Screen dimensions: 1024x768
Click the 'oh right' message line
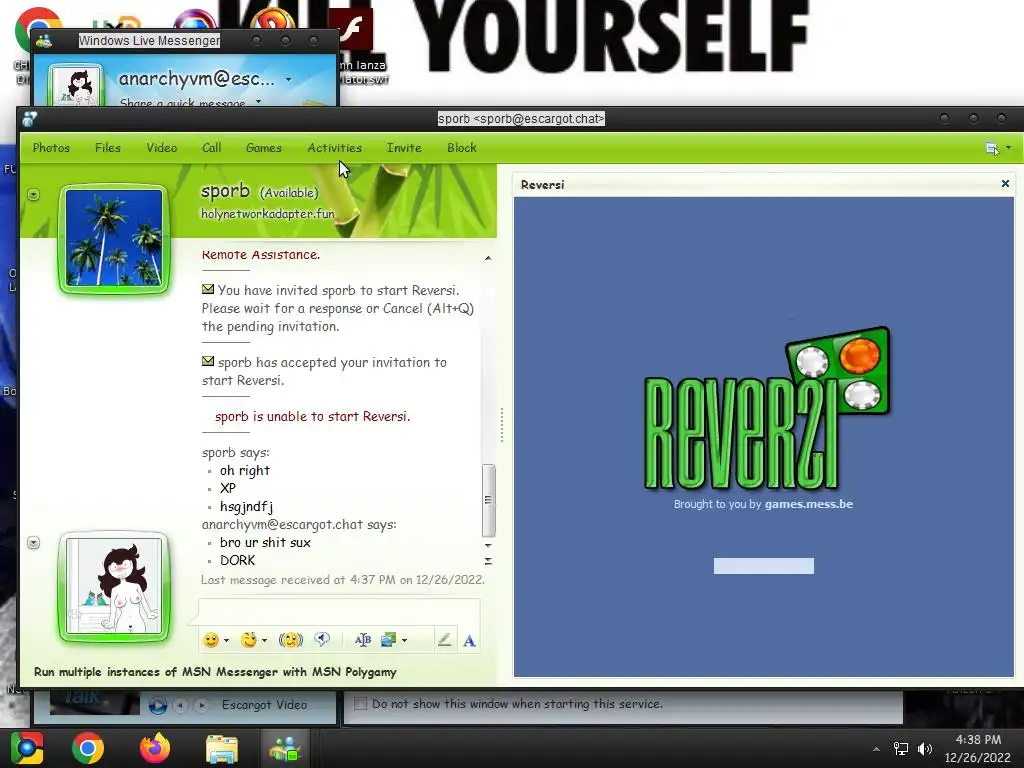pyautogui.click(x=245, y=470)
